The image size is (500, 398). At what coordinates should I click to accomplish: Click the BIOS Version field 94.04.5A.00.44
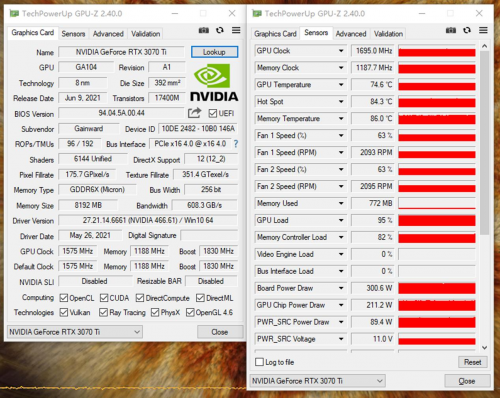[x=121, y=113]
